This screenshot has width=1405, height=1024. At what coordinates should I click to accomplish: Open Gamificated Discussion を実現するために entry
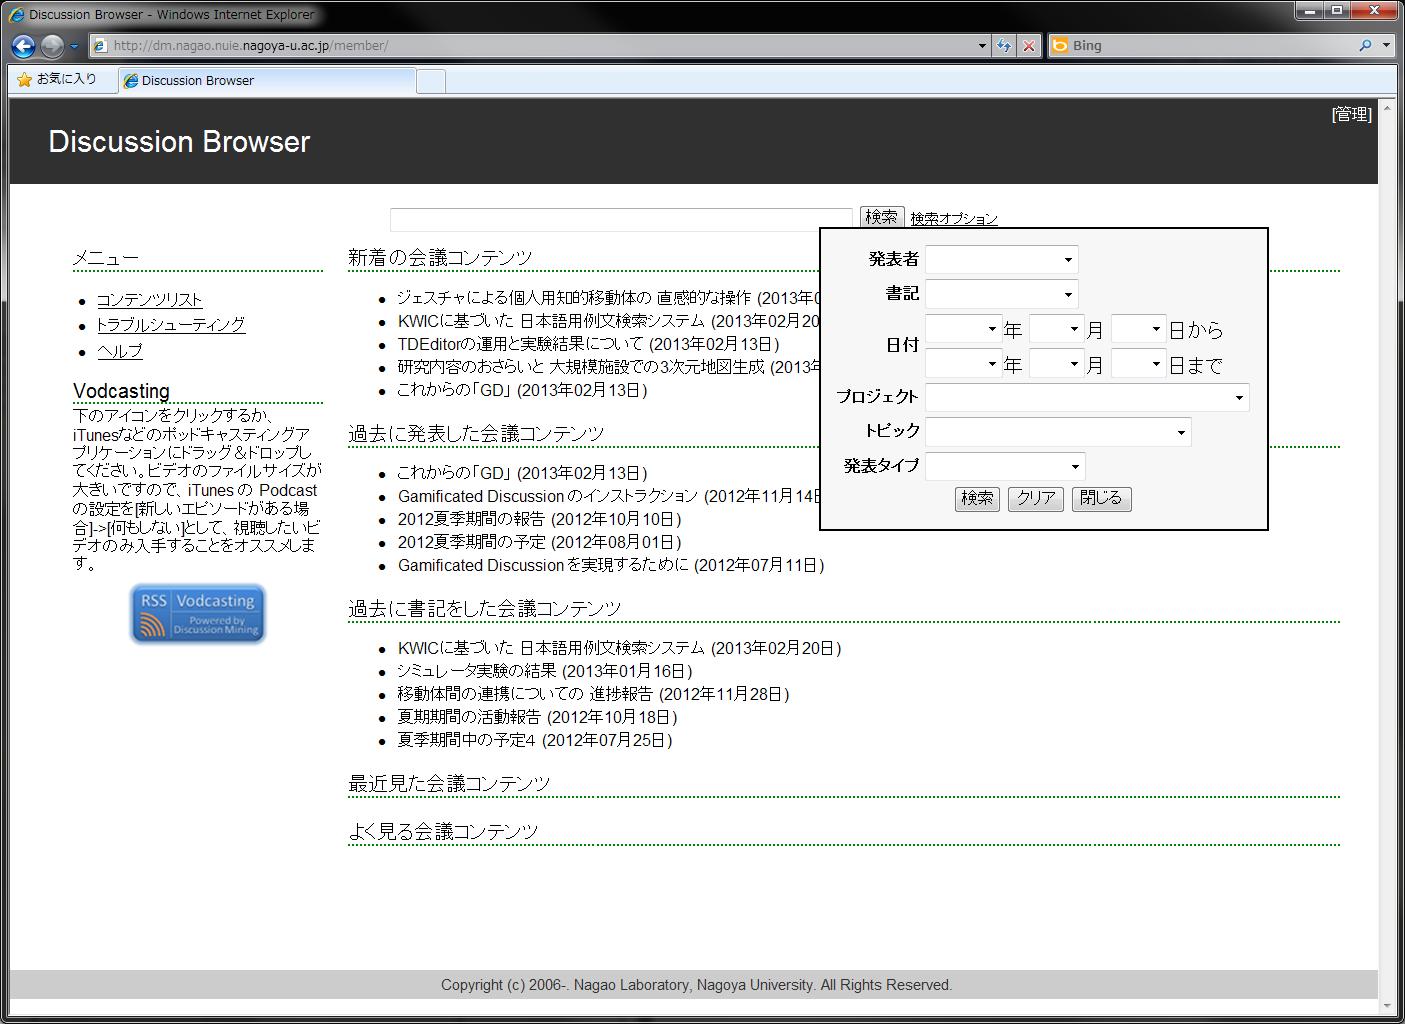click(610, 565)
